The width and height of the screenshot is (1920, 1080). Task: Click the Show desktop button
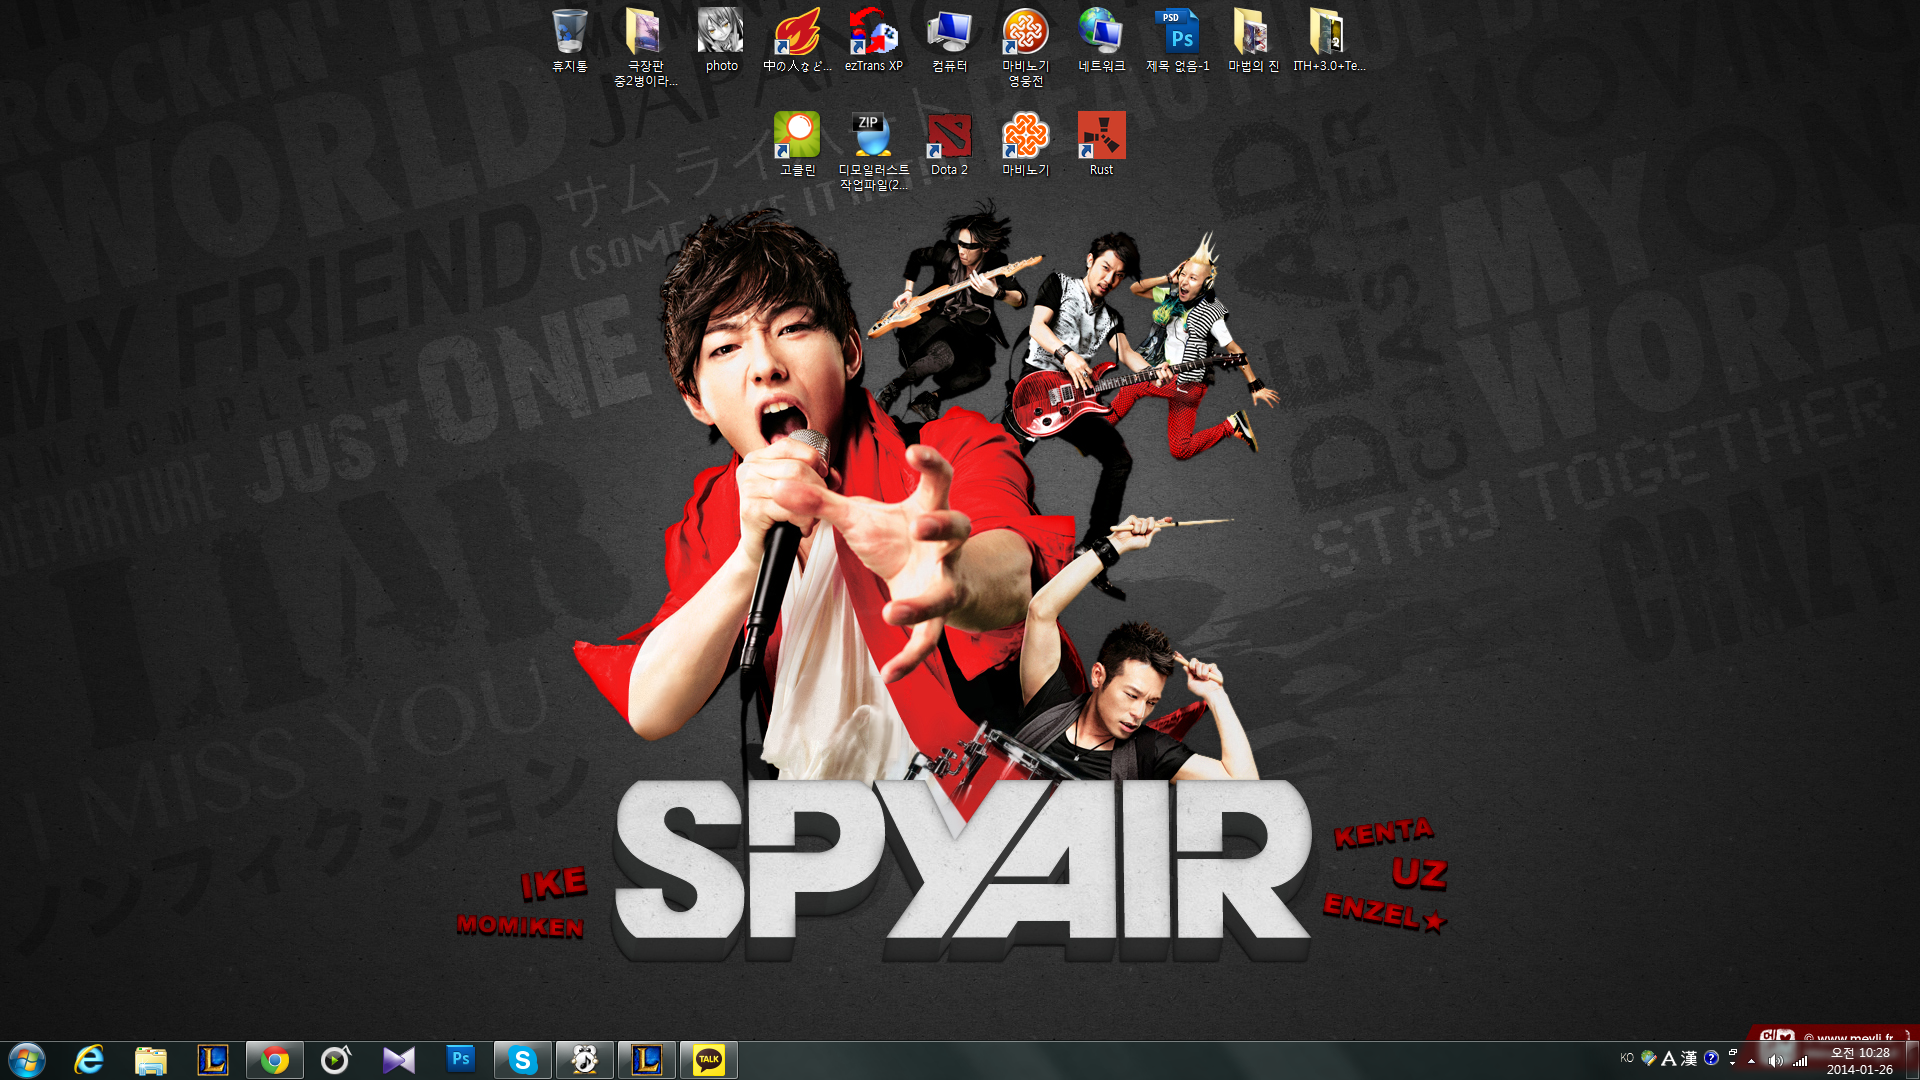point(1912,1060)
